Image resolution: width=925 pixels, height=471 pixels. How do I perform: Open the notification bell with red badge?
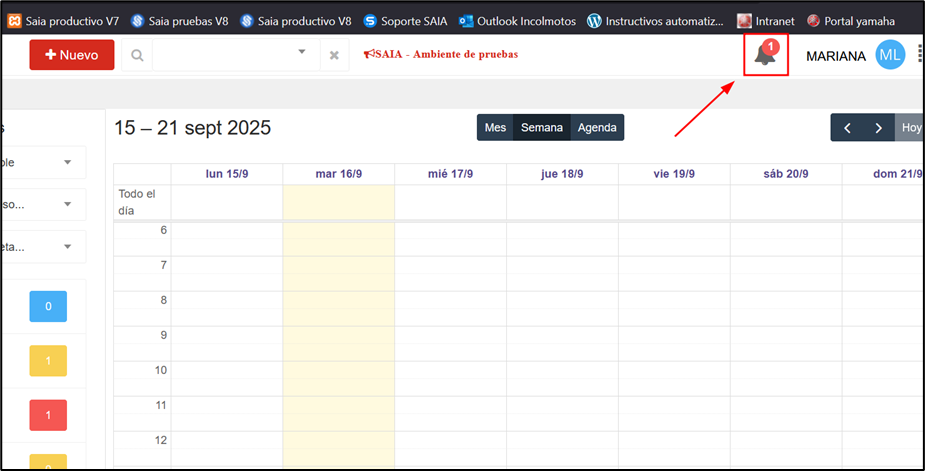765,55
